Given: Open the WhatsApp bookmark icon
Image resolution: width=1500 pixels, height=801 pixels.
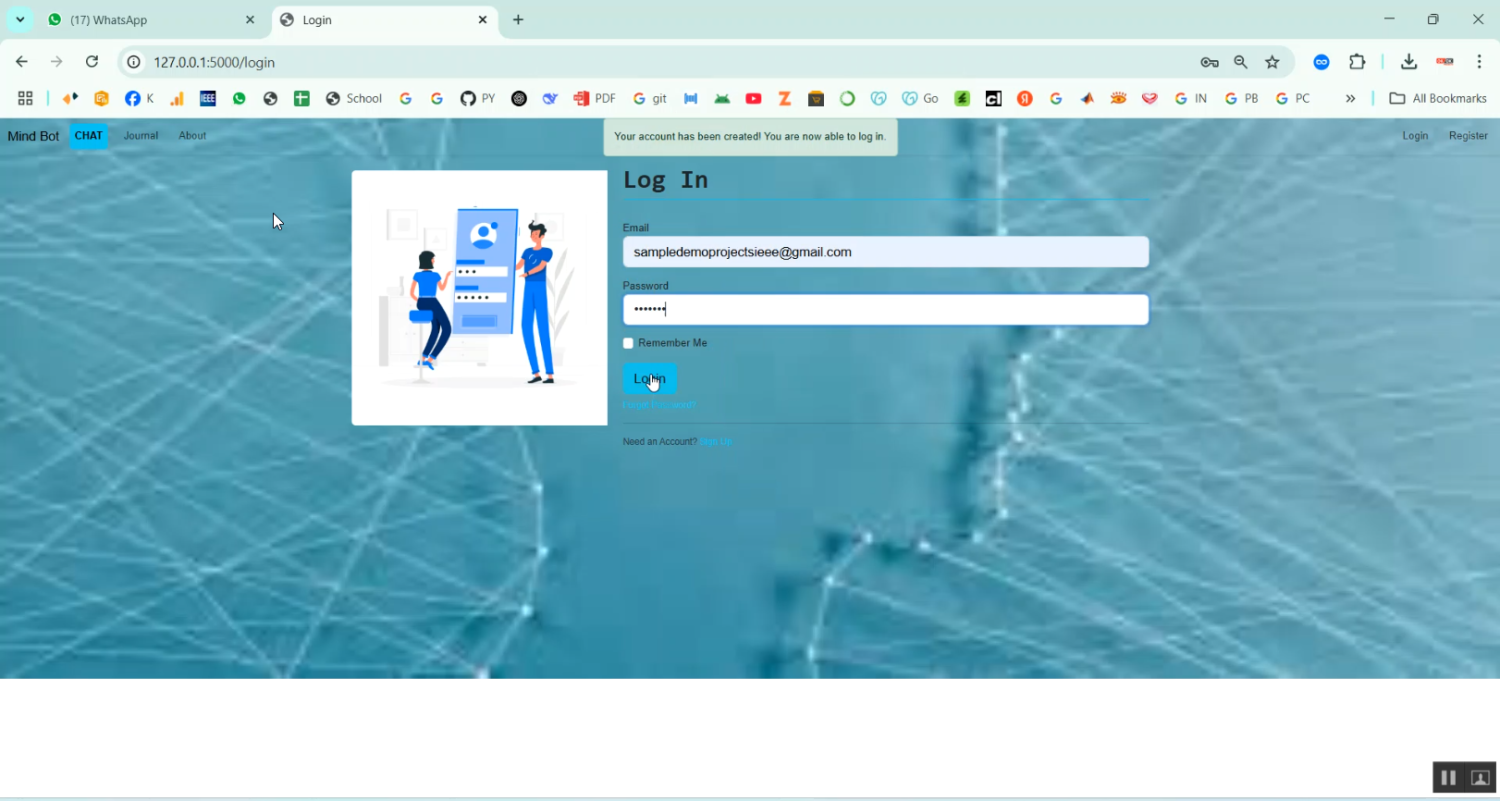Looking at the screenshot, I should 239,98.
